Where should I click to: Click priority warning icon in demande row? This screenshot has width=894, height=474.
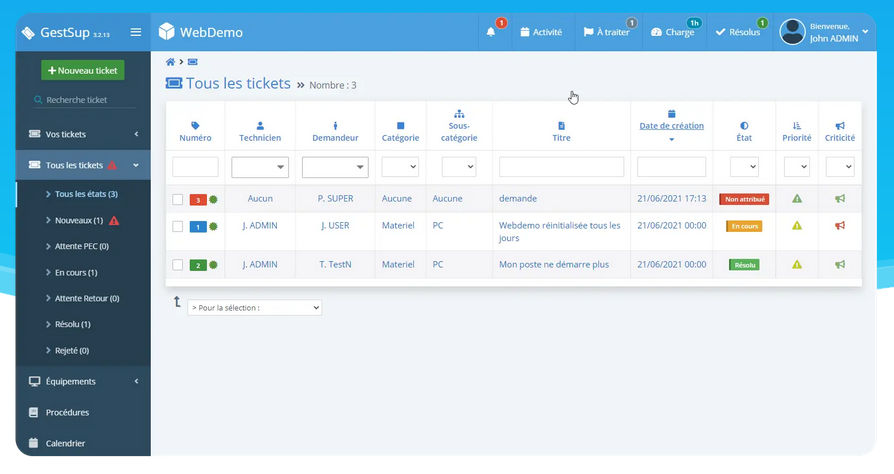point(797,198)
